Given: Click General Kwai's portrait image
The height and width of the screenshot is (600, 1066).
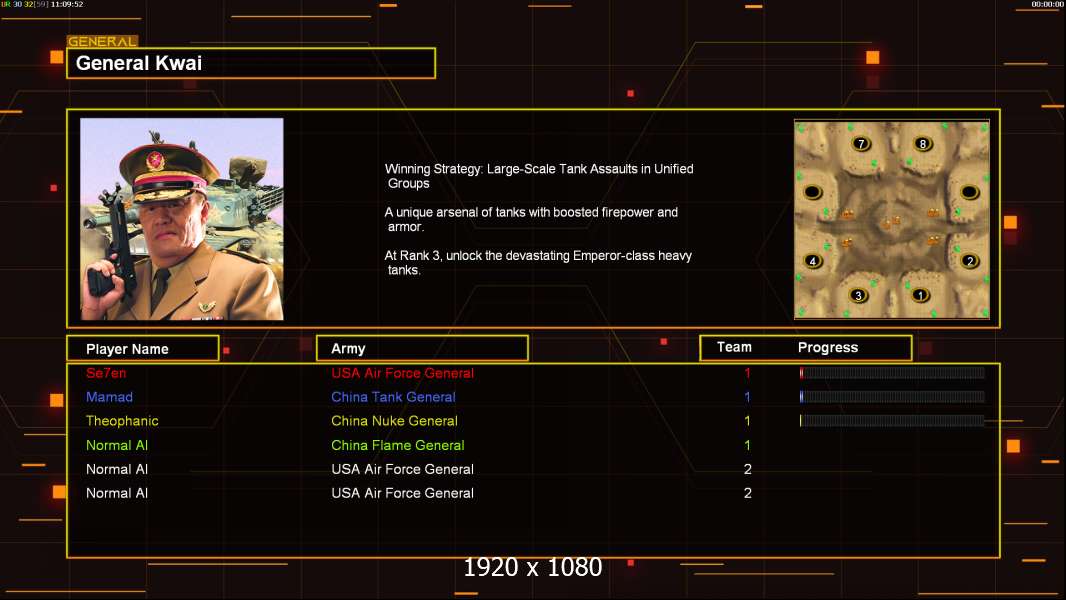Looking at the screenshot, I should tap(182, 219).
